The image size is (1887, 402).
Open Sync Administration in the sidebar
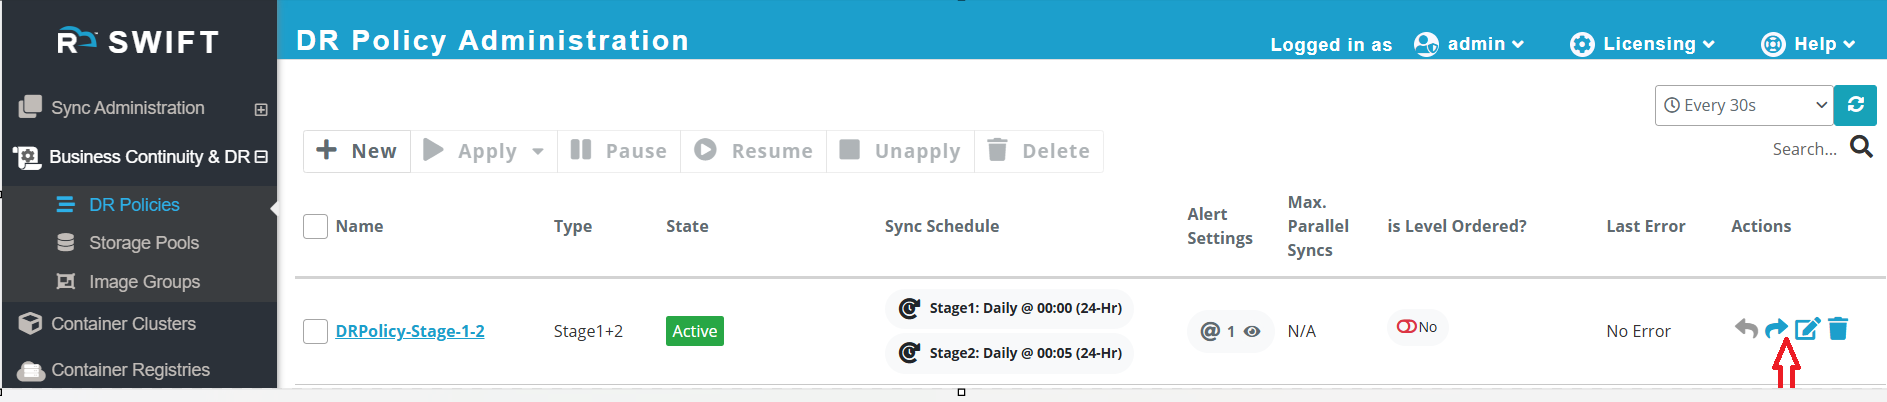pyautogui.click(x=127, y=108)
